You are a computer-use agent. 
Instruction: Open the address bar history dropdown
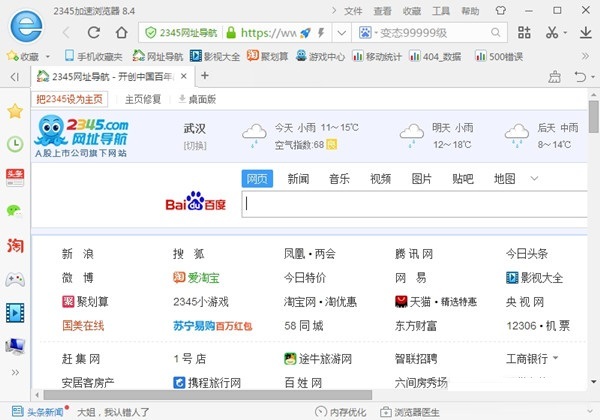341,33
